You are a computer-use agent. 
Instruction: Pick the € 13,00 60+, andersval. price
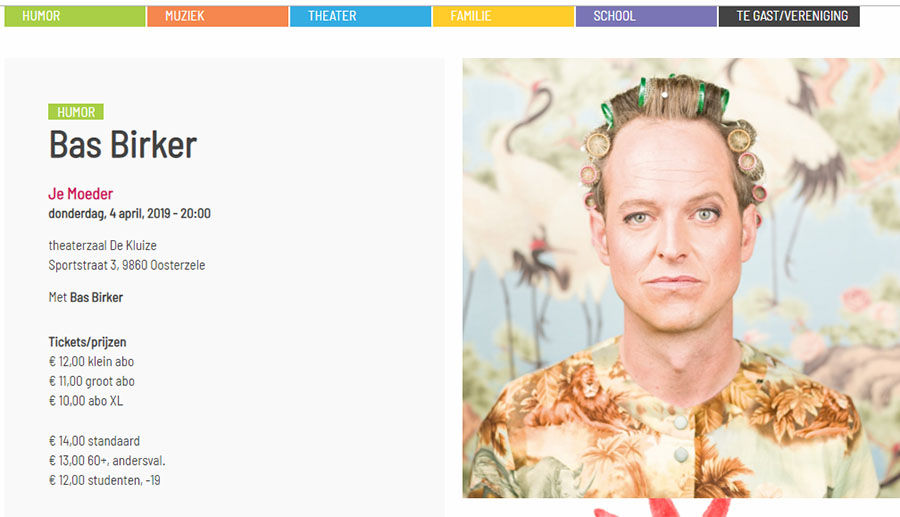pyautogui.click(x=107, y=460)
